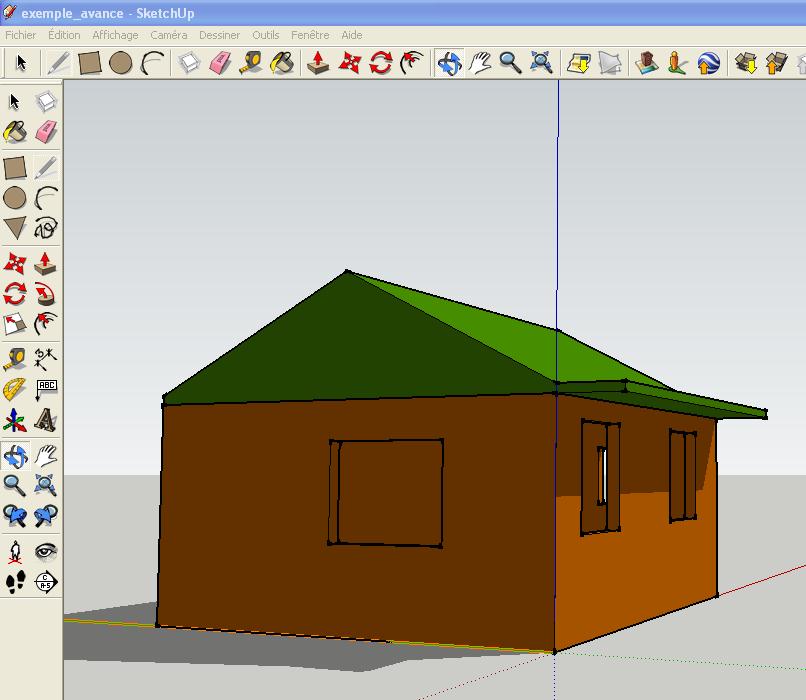Expand the Caméra menu
Screen dimensions: 806x700
point(168,35)
